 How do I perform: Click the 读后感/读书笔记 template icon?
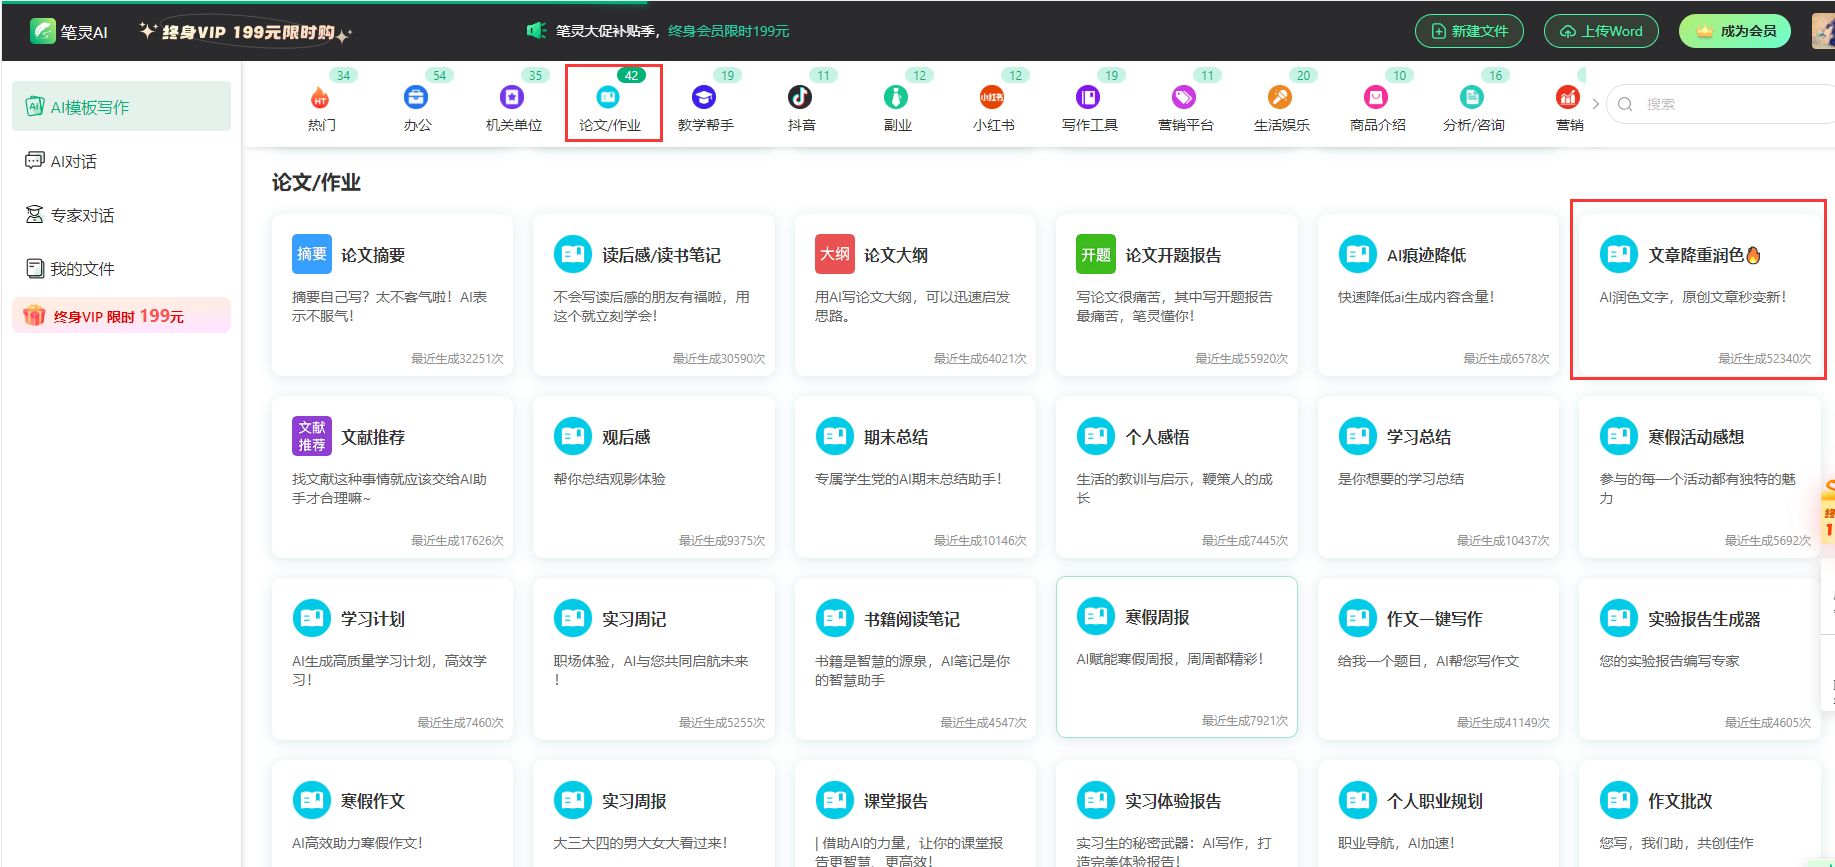573,254
